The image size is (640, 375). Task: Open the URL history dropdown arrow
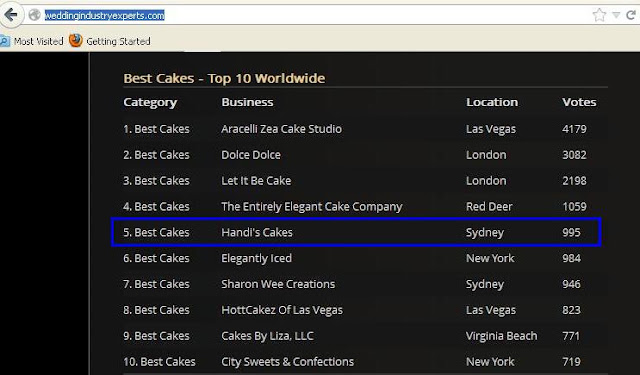tap(616, 16)
